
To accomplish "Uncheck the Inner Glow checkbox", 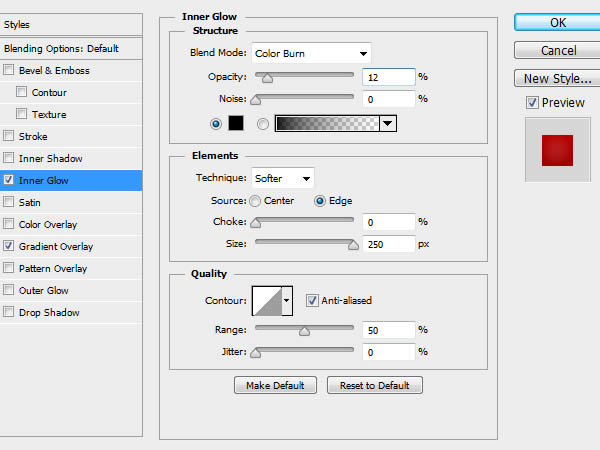I will click(8, 180).
